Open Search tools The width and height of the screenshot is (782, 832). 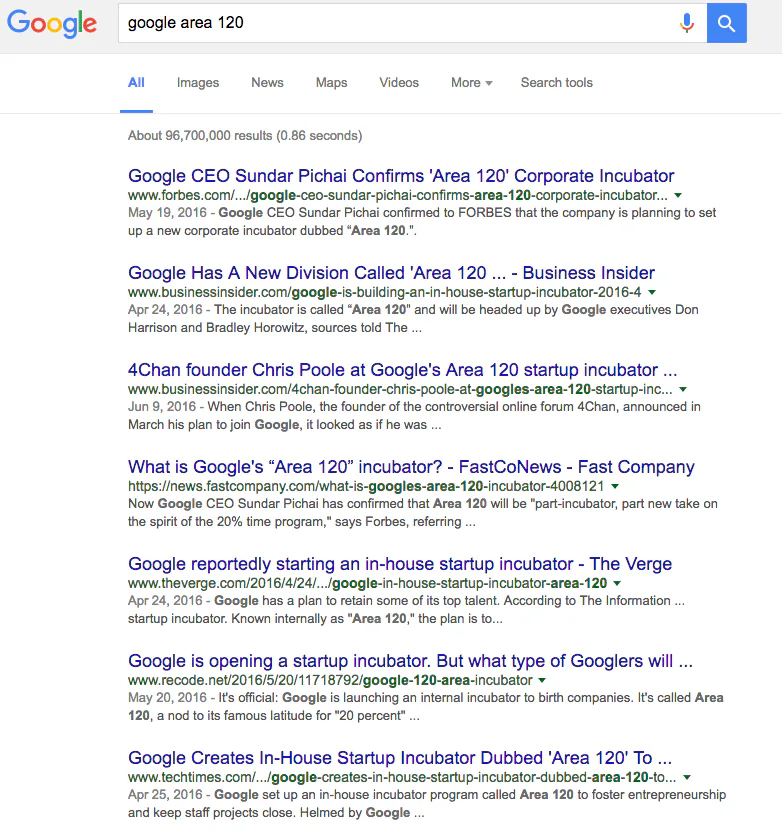click(557, 83)
